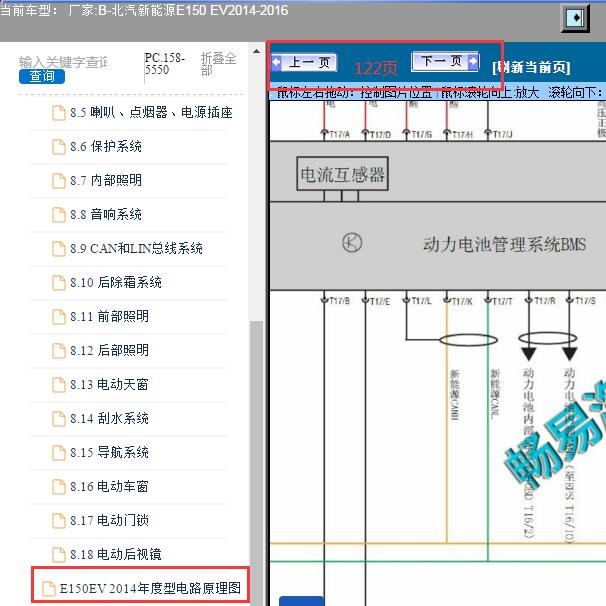Click the transistor symbol in the BMS block
Viewport: 606px width, 606px height.
coord(352,243)
